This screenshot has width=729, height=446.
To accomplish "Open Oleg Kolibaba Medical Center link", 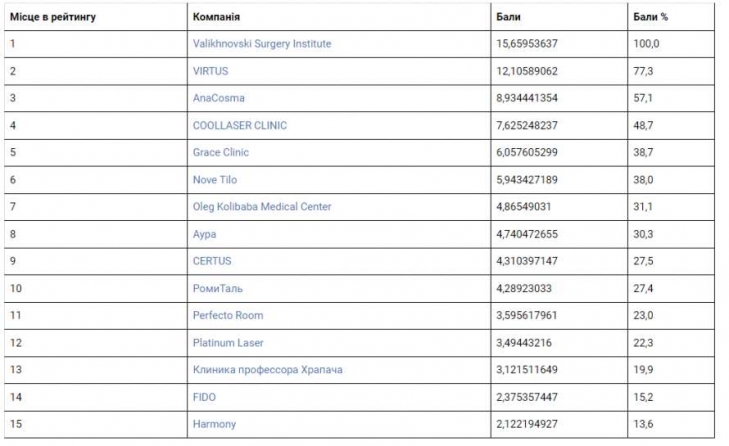I will pos(261,207).
